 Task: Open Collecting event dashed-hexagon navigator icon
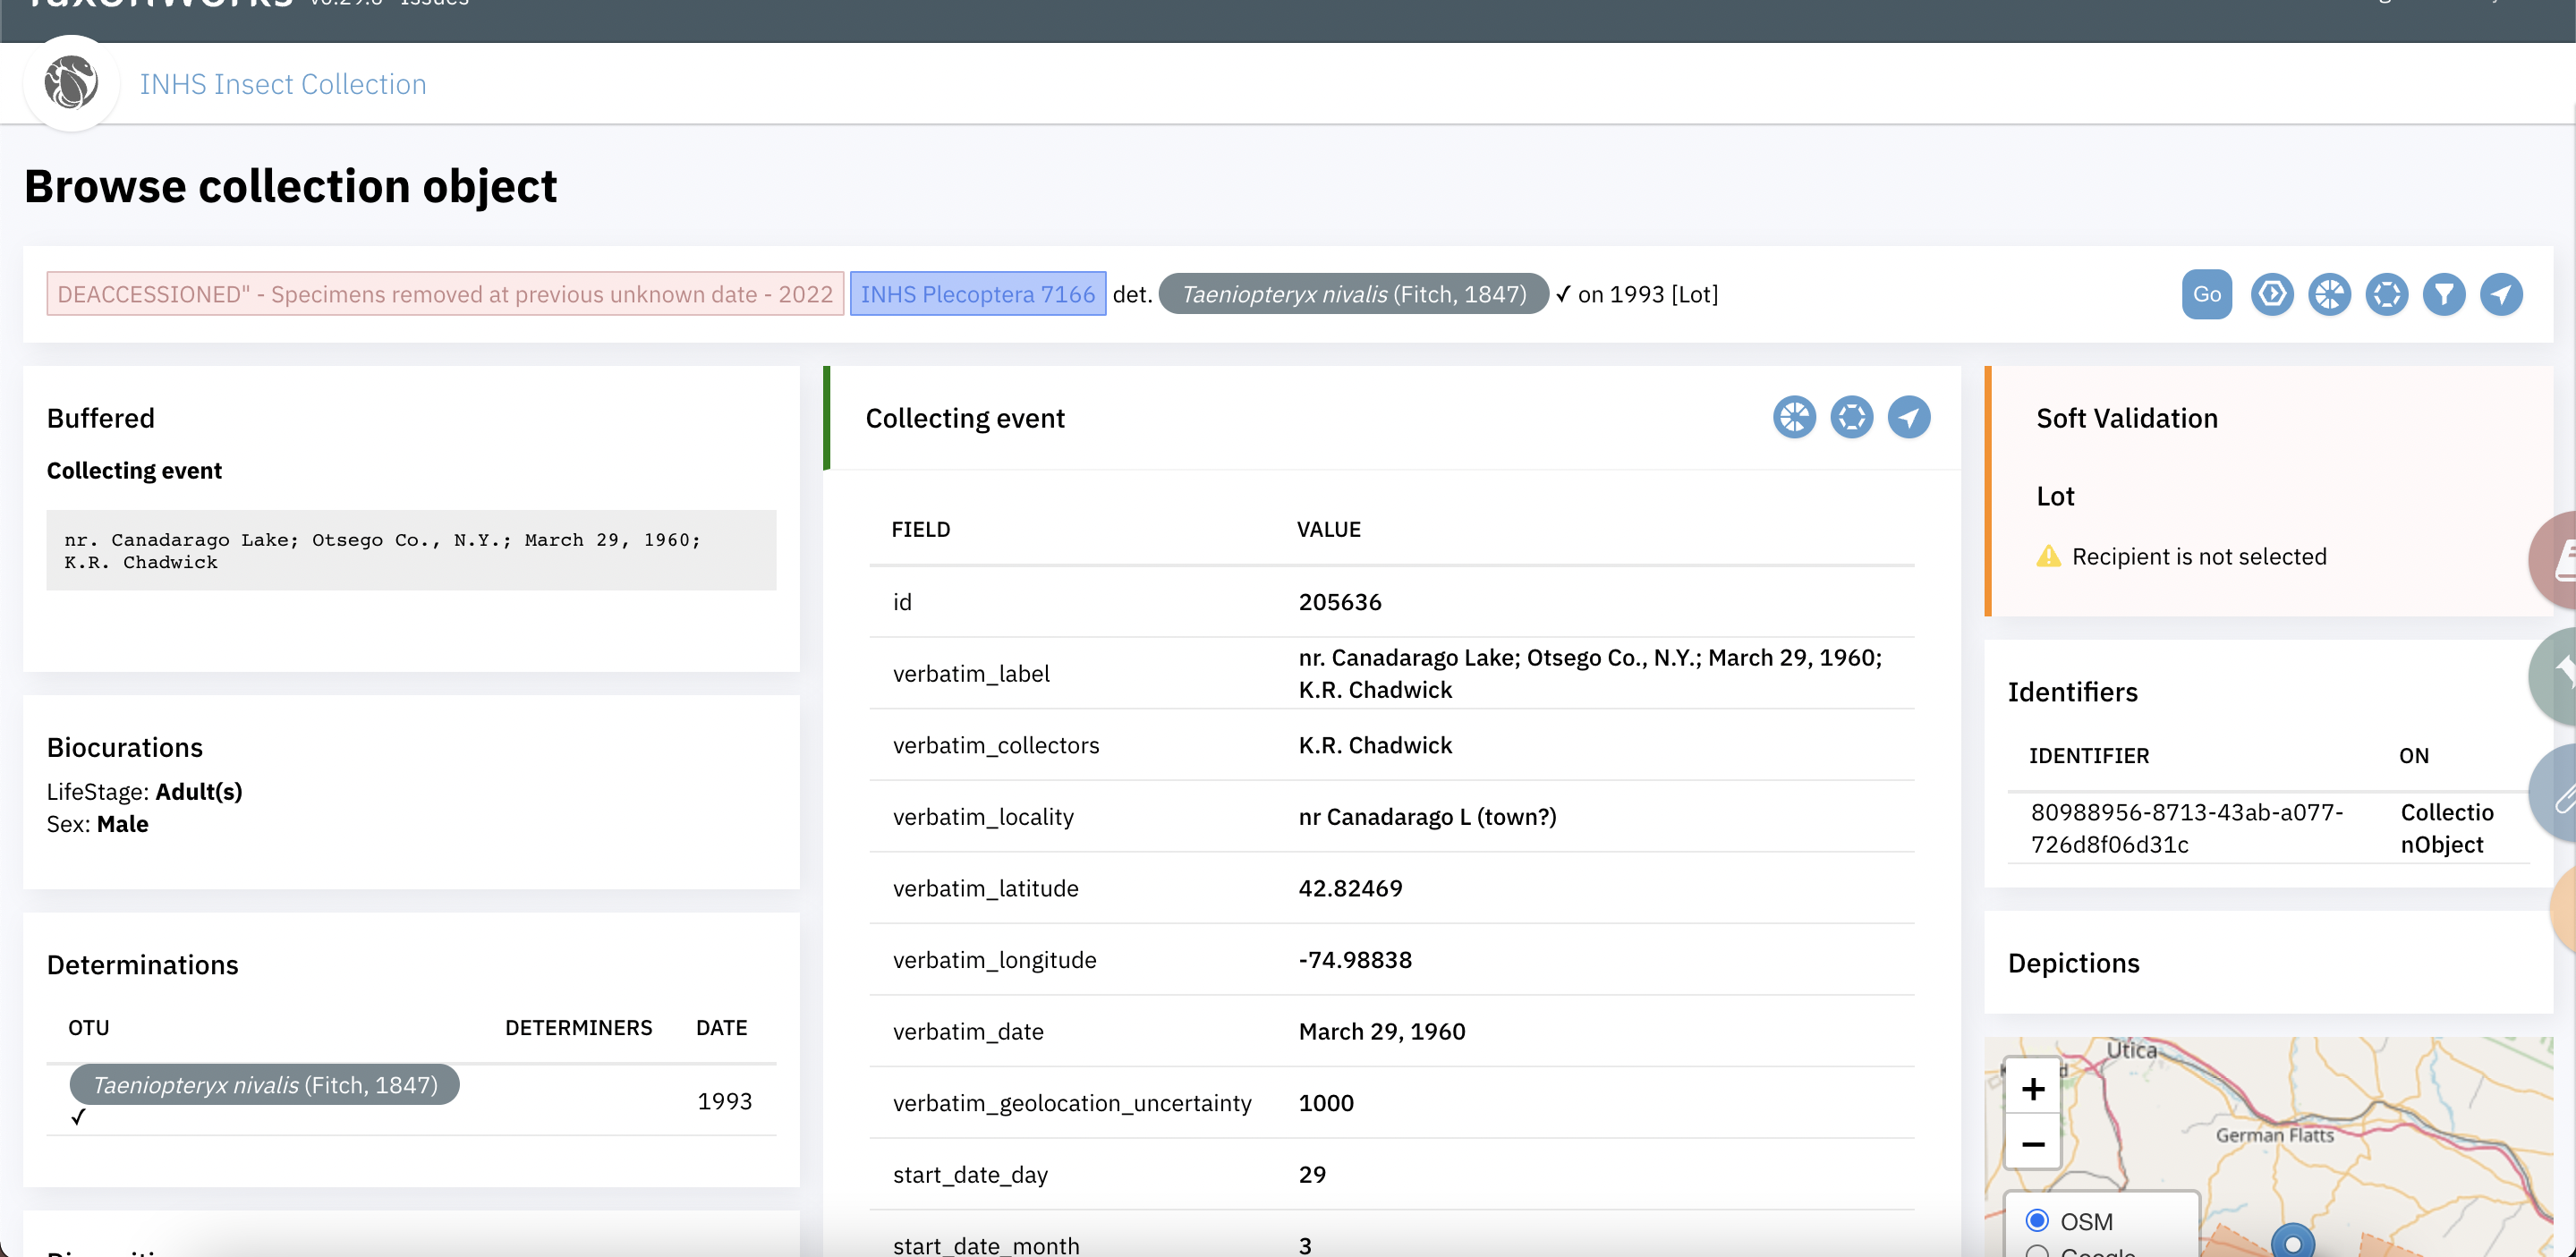1851,417
